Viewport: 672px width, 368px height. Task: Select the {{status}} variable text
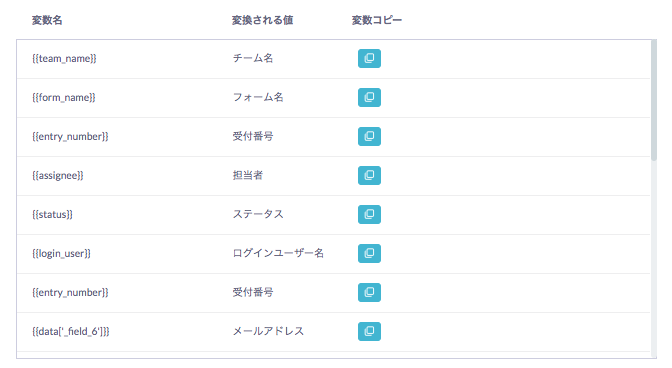click(x=52, y=214)
